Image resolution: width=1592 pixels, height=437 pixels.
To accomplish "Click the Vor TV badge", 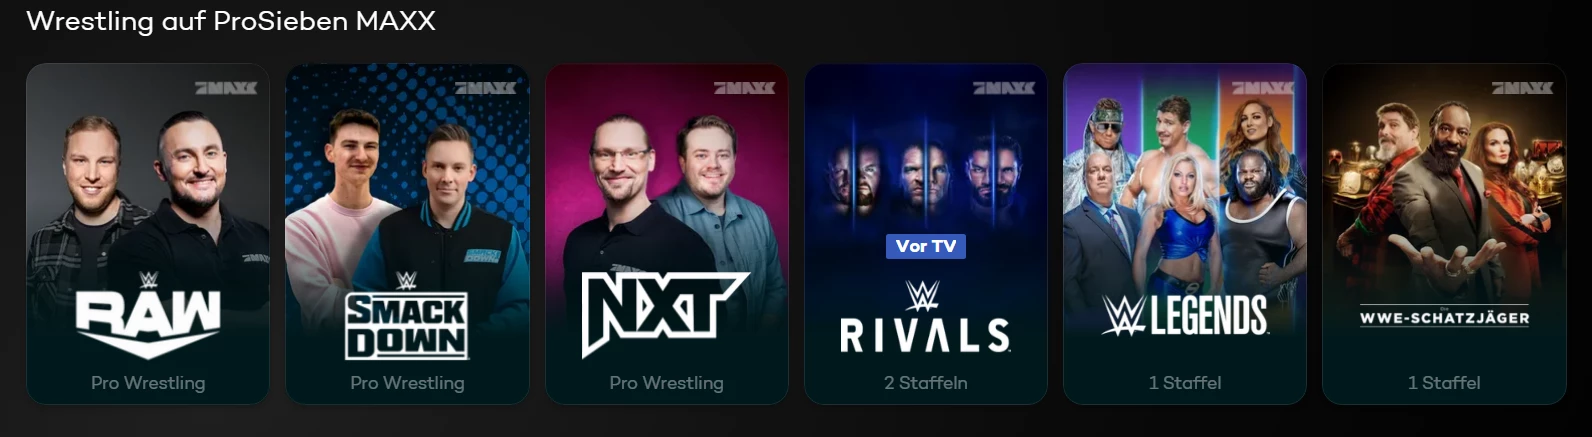I will (926, 246).
